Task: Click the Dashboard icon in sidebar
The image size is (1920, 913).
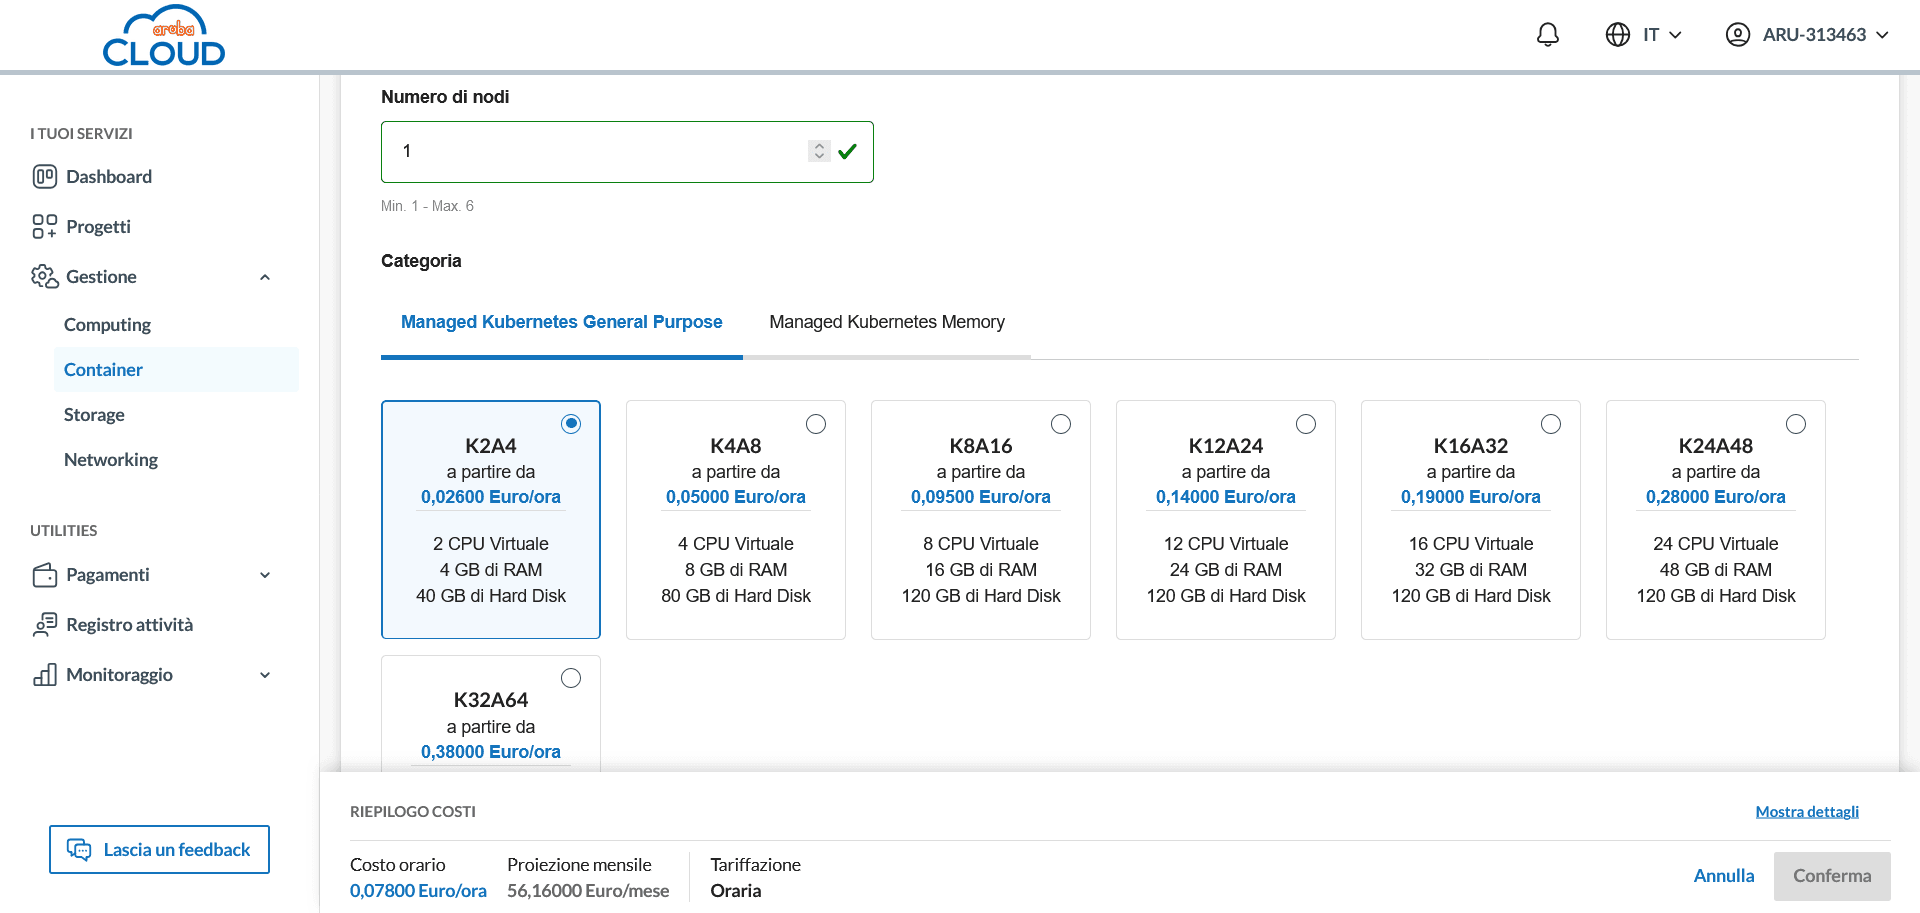Action: click(x=44, y=177)
